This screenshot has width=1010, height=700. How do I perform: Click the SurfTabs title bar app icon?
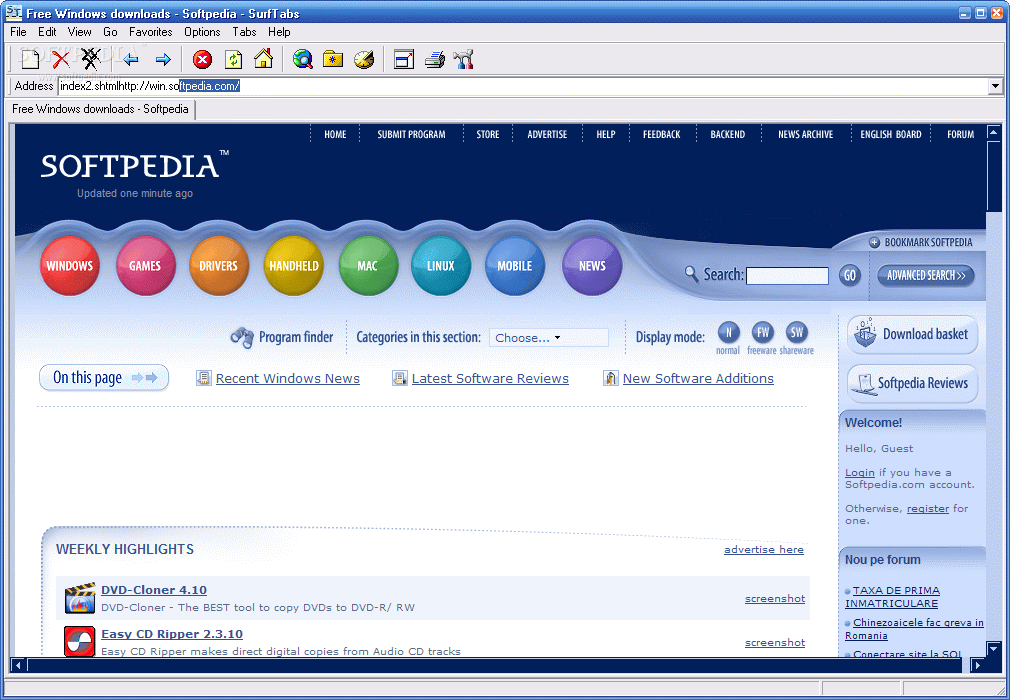14,12
